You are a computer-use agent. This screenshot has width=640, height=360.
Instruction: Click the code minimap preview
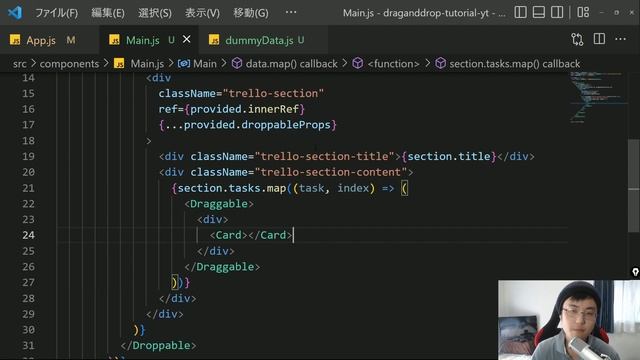click(x=598, y=97)
